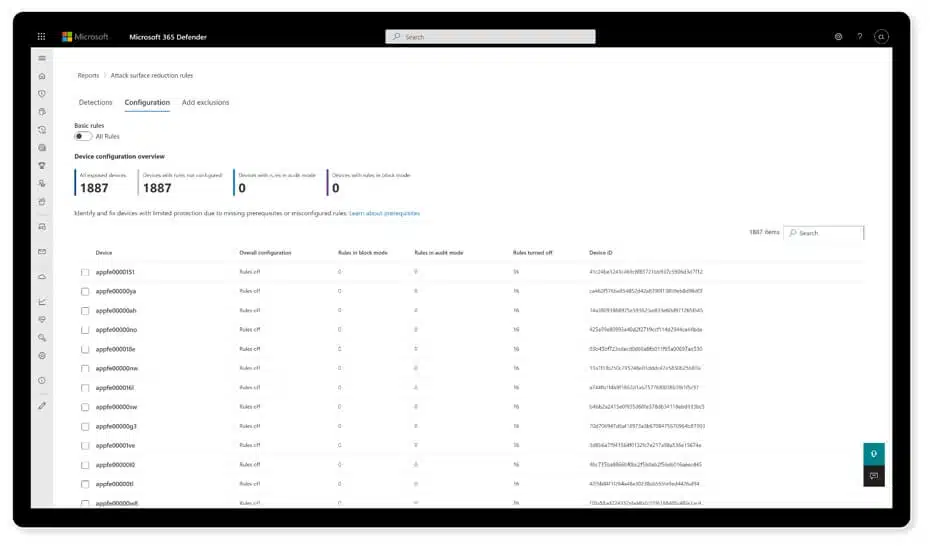Open the Cloud apps icon in sidebar
This screenshot has height=552, width=935.
[42, 277]
